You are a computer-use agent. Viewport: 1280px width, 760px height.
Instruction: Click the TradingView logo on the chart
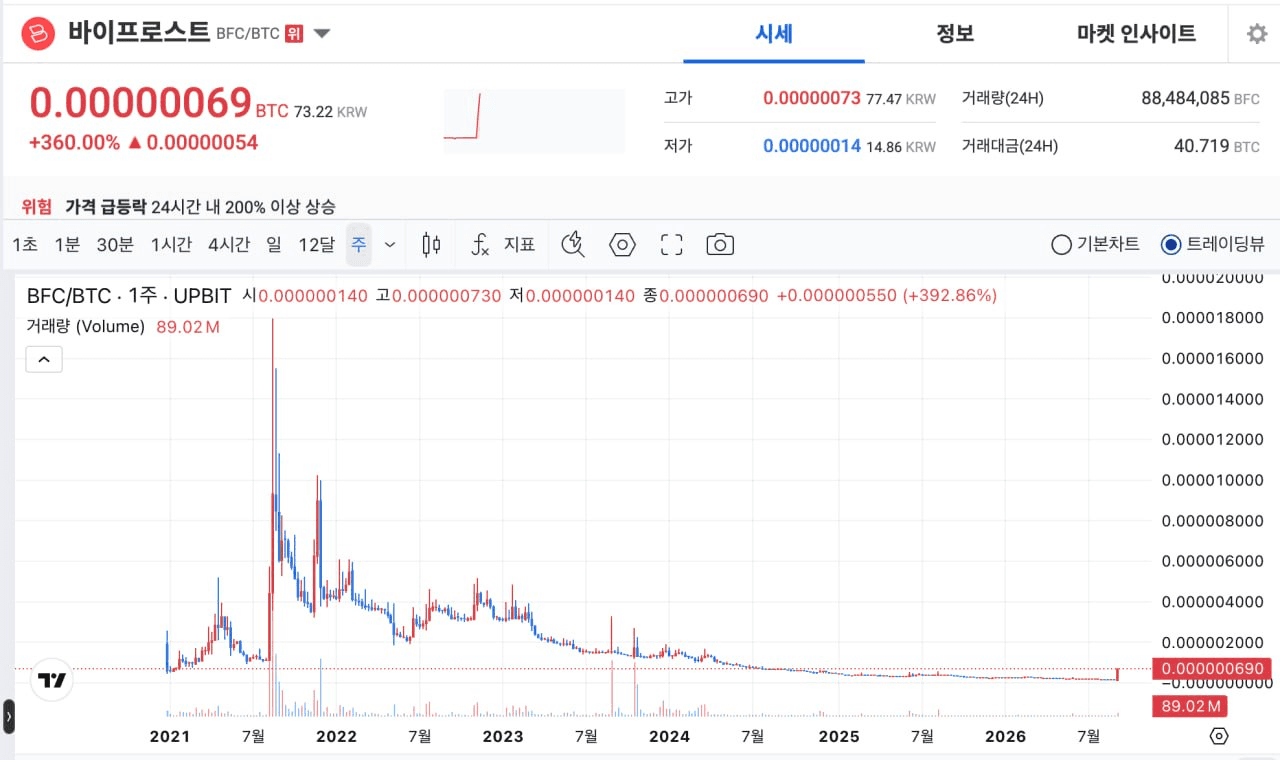click(52, 681)
